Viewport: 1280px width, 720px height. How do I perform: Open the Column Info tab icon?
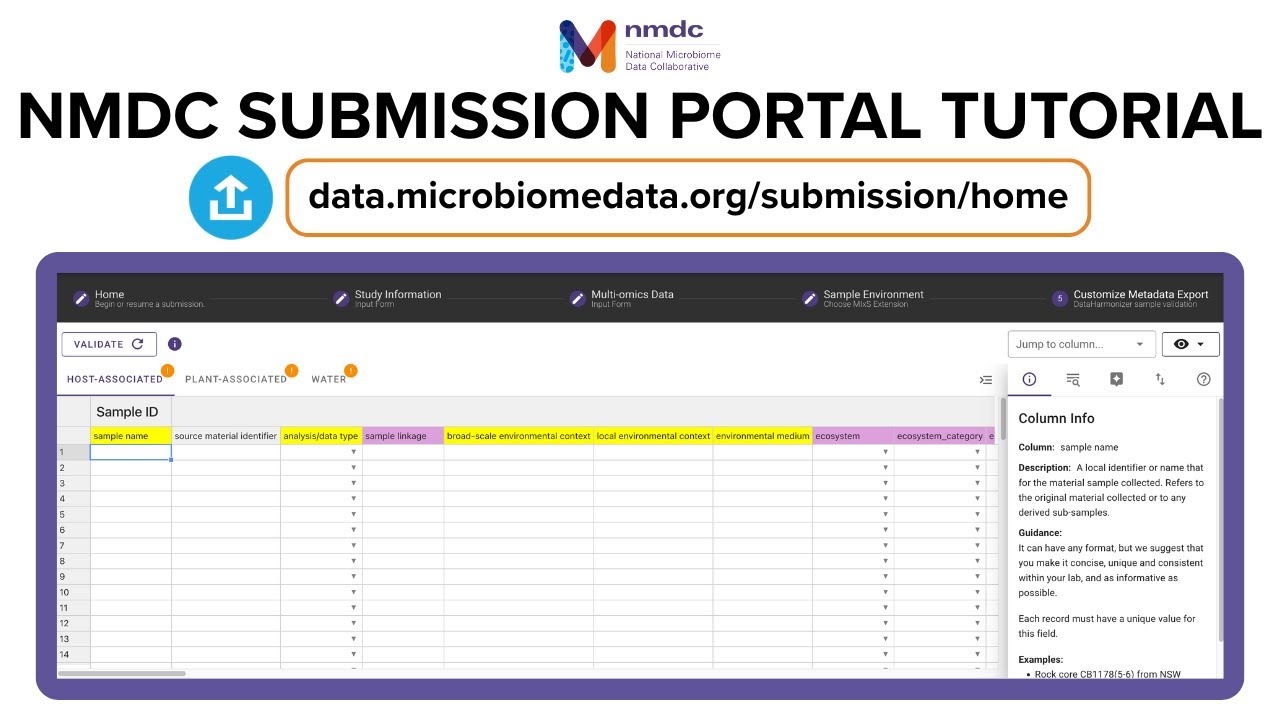(1029, 379)
